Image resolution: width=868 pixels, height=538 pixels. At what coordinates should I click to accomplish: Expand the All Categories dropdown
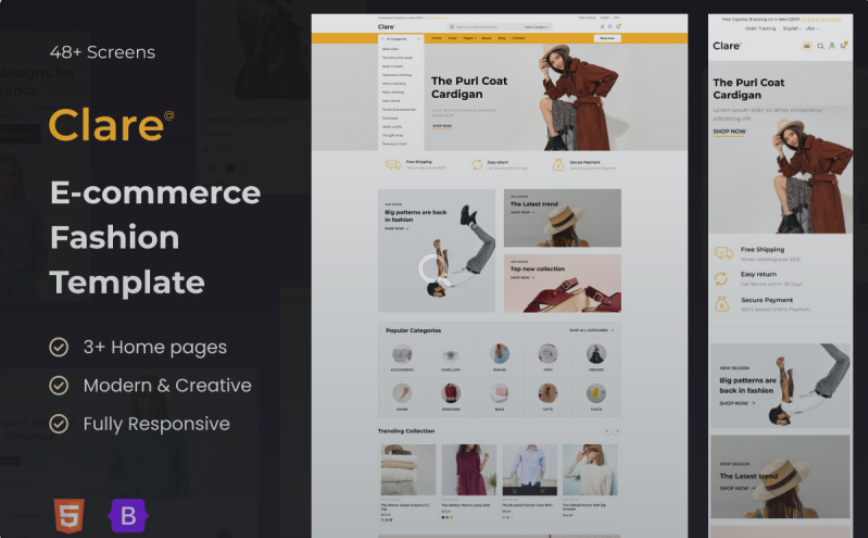point(401,38)
